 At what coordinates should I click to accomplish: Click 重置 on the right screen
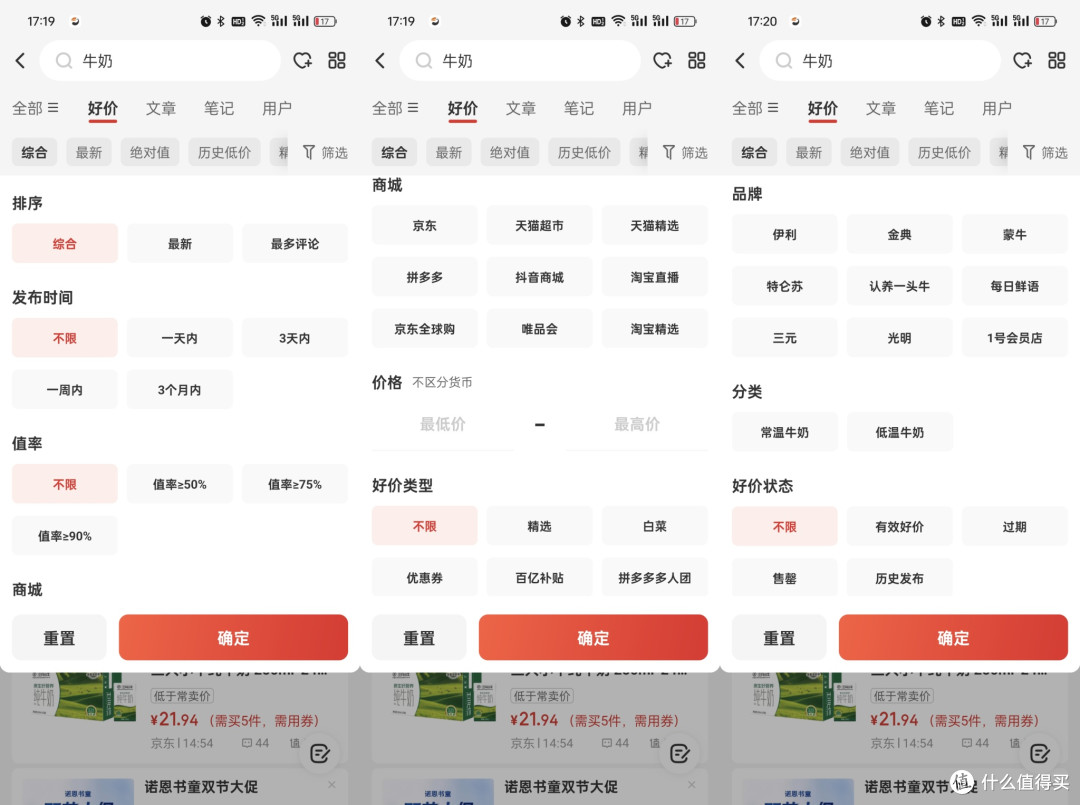(x=779, y=638)
